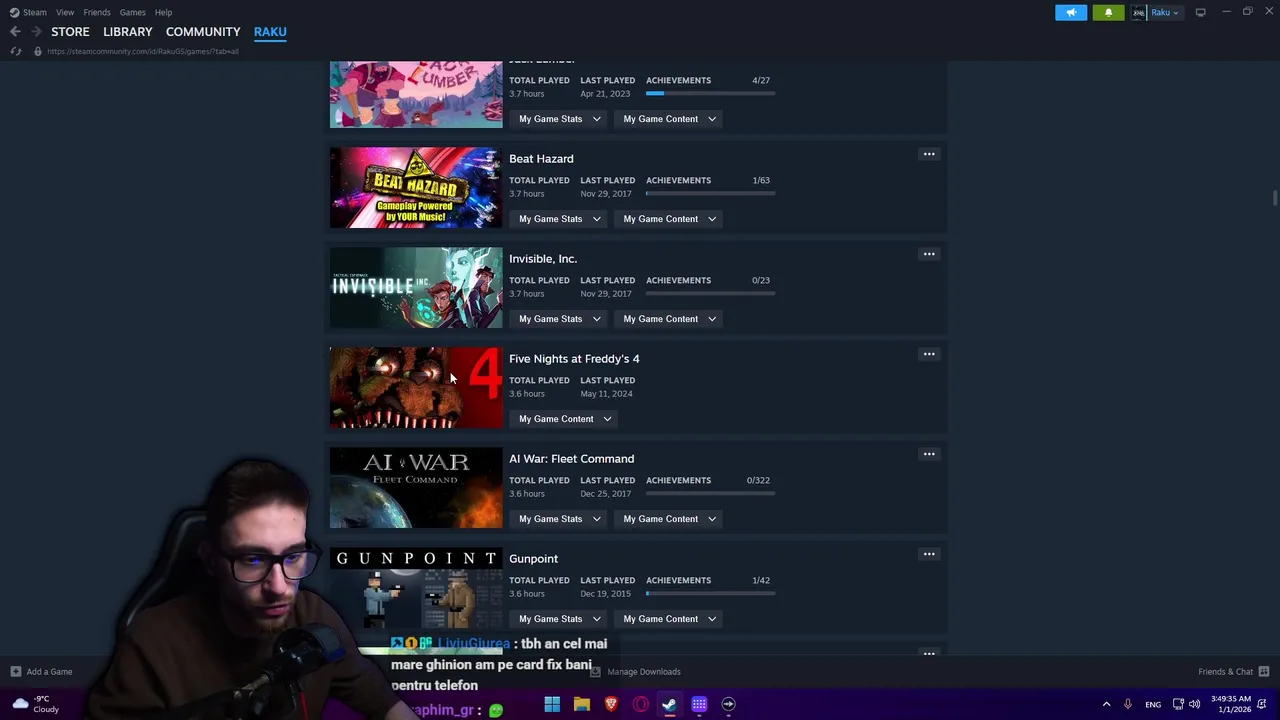Open Steam announcements megaphone icon

click(1071, 12)
